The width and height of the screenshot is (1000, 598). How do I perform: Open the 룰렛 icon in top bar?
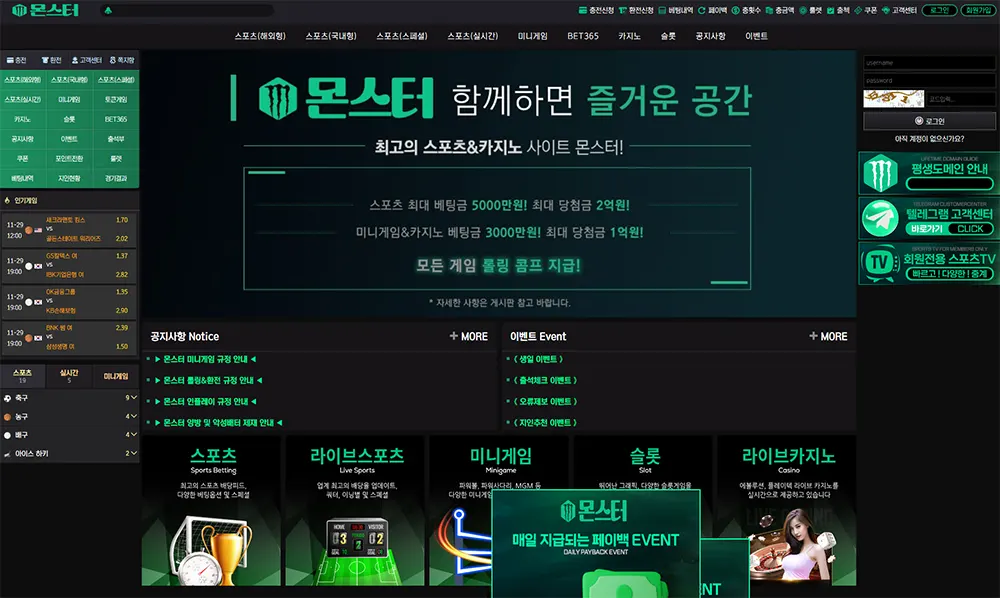803,10
